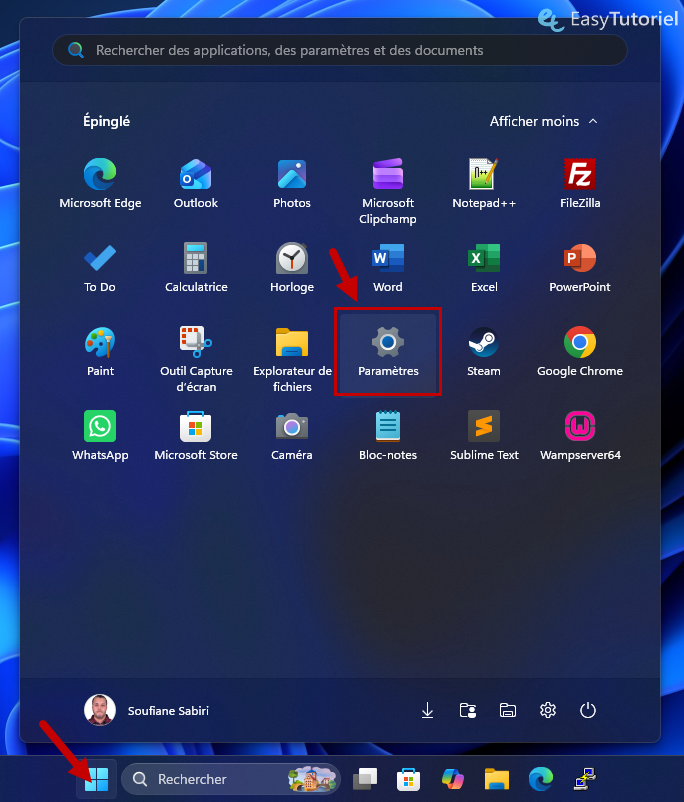Open Sublime Text
The image size is (684, 802).
tap(484, 436)
